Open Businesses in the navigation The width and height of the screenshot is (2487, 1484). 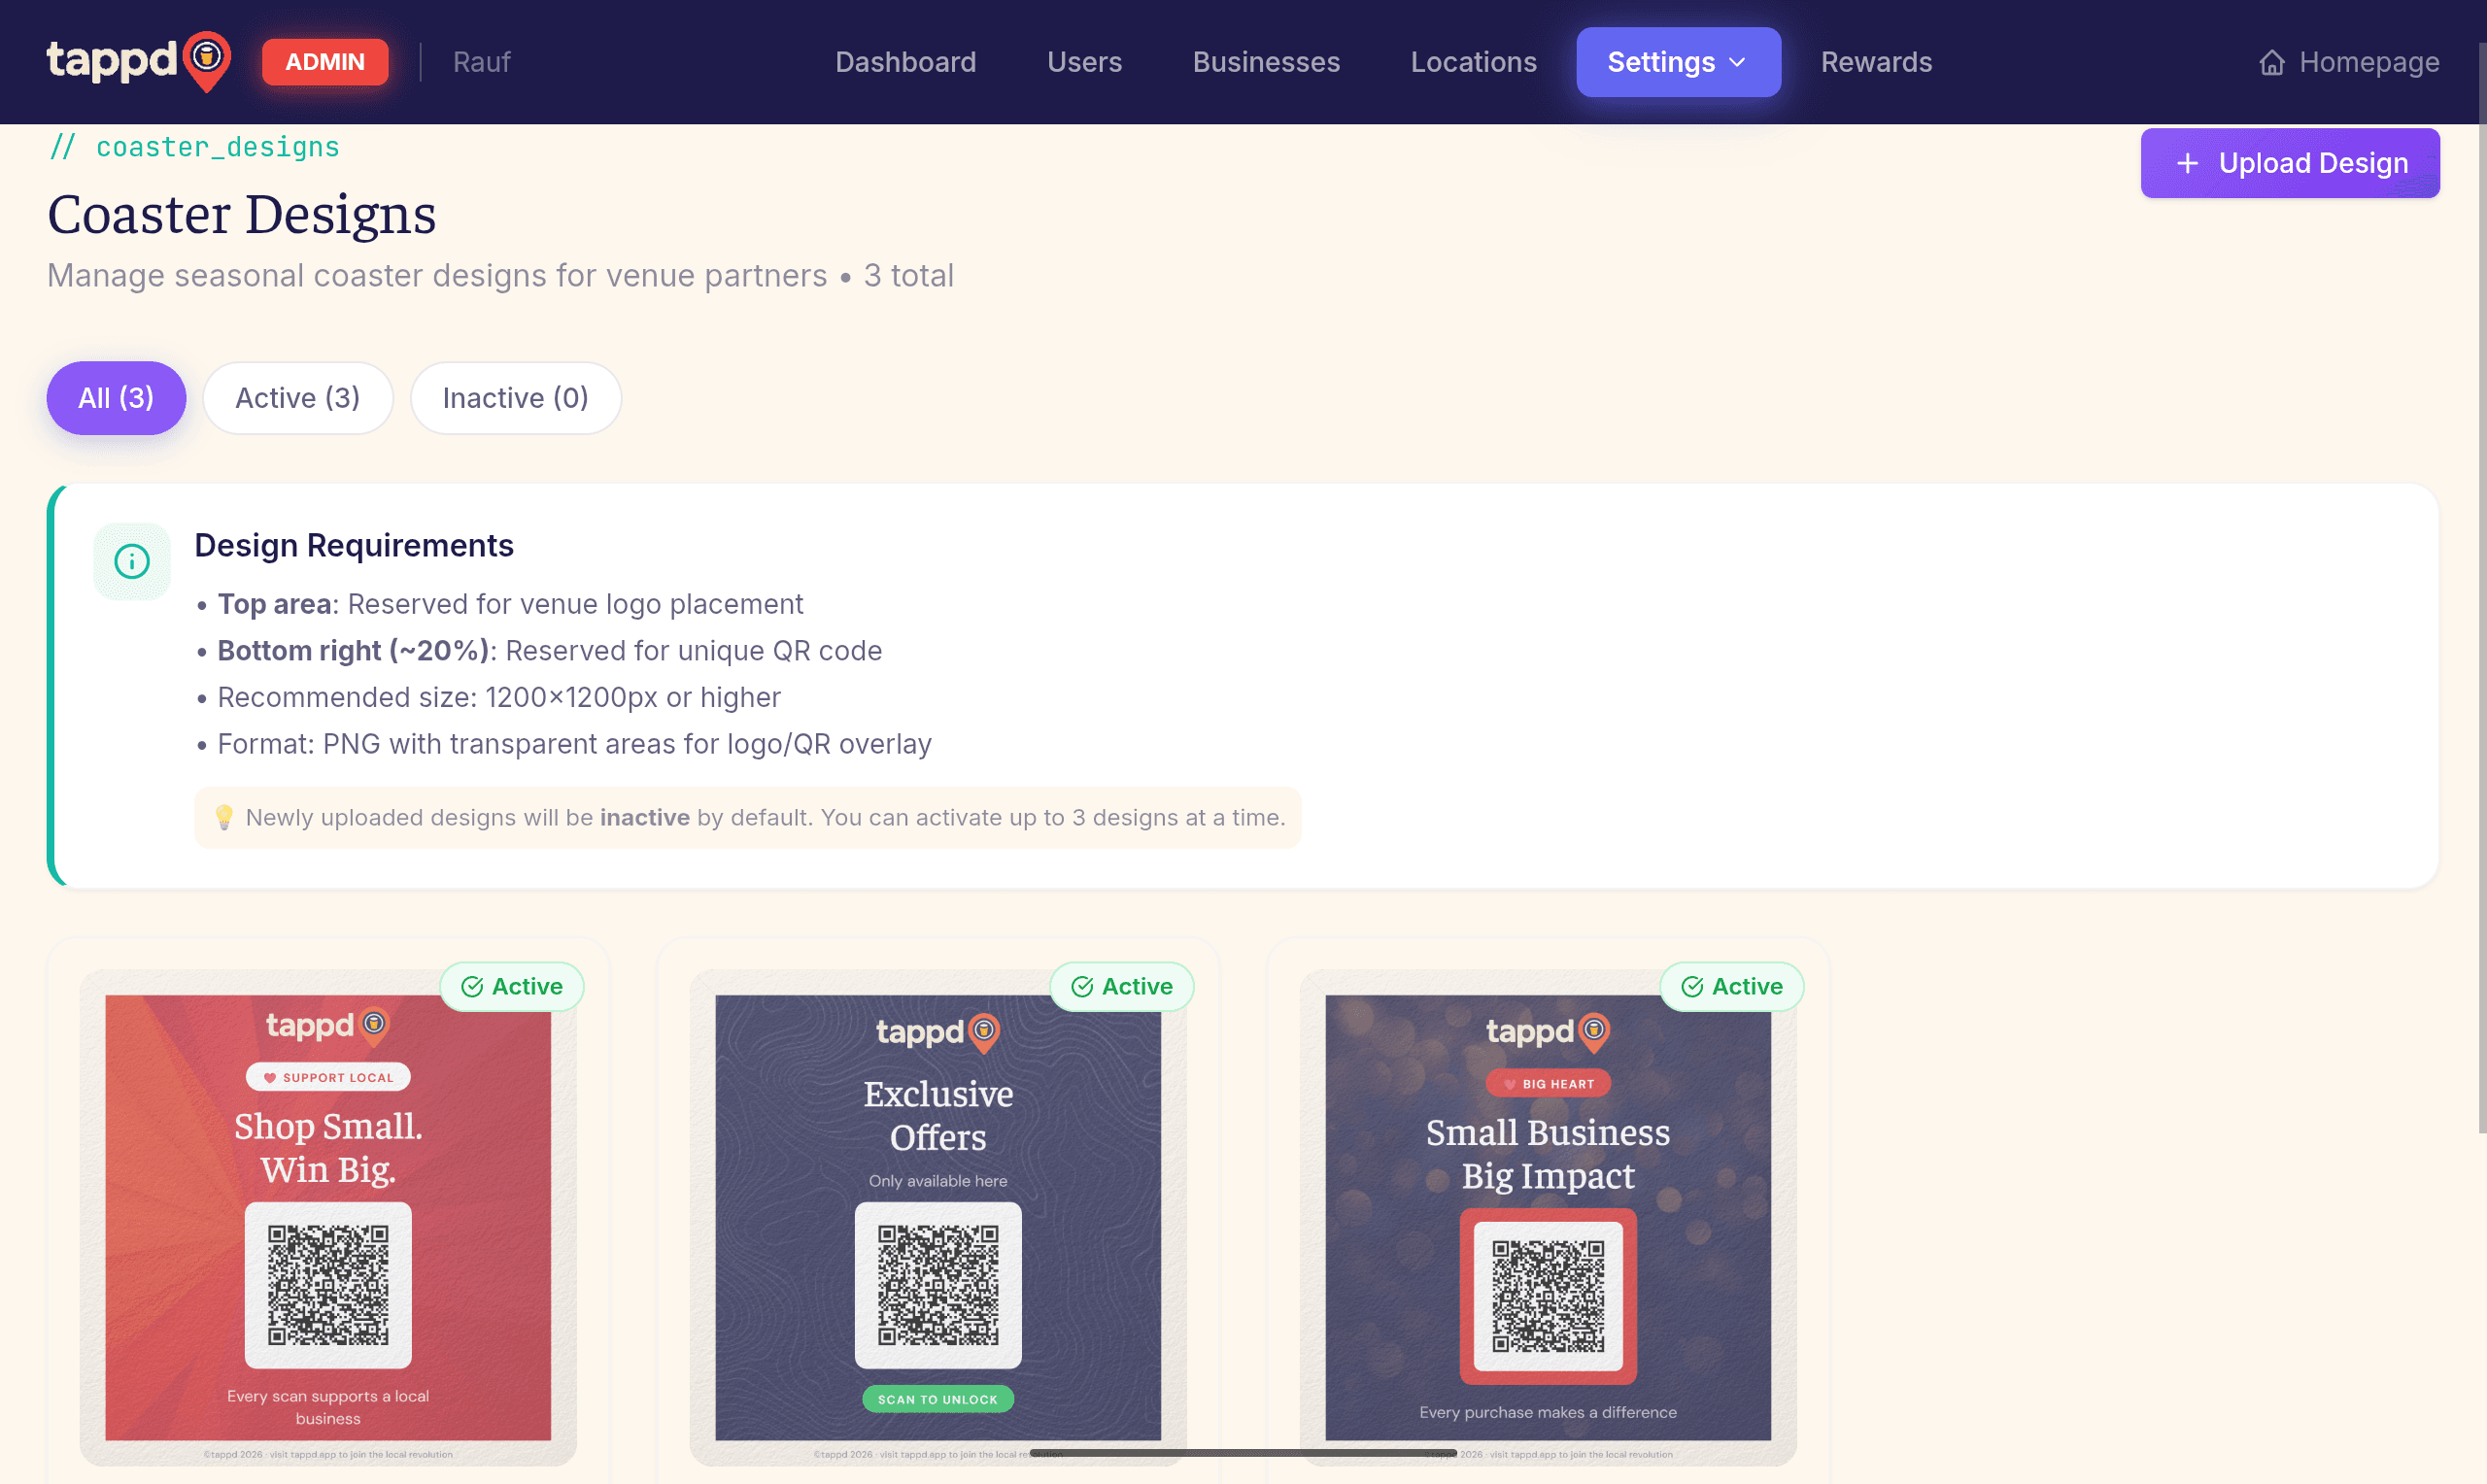point(1266,62)
